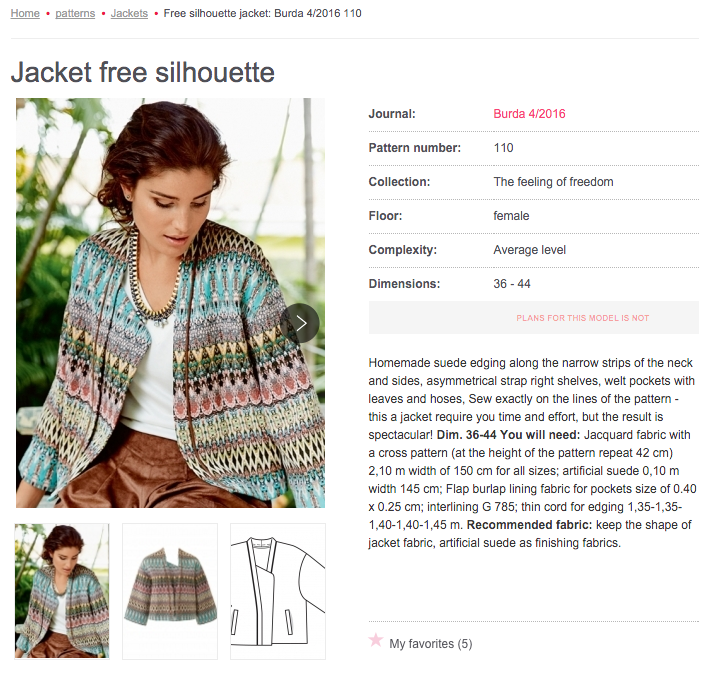Viewport: 712px width, 673px height.
Task: Click the Jacket free silhouette heading
Action: point(143,72)
